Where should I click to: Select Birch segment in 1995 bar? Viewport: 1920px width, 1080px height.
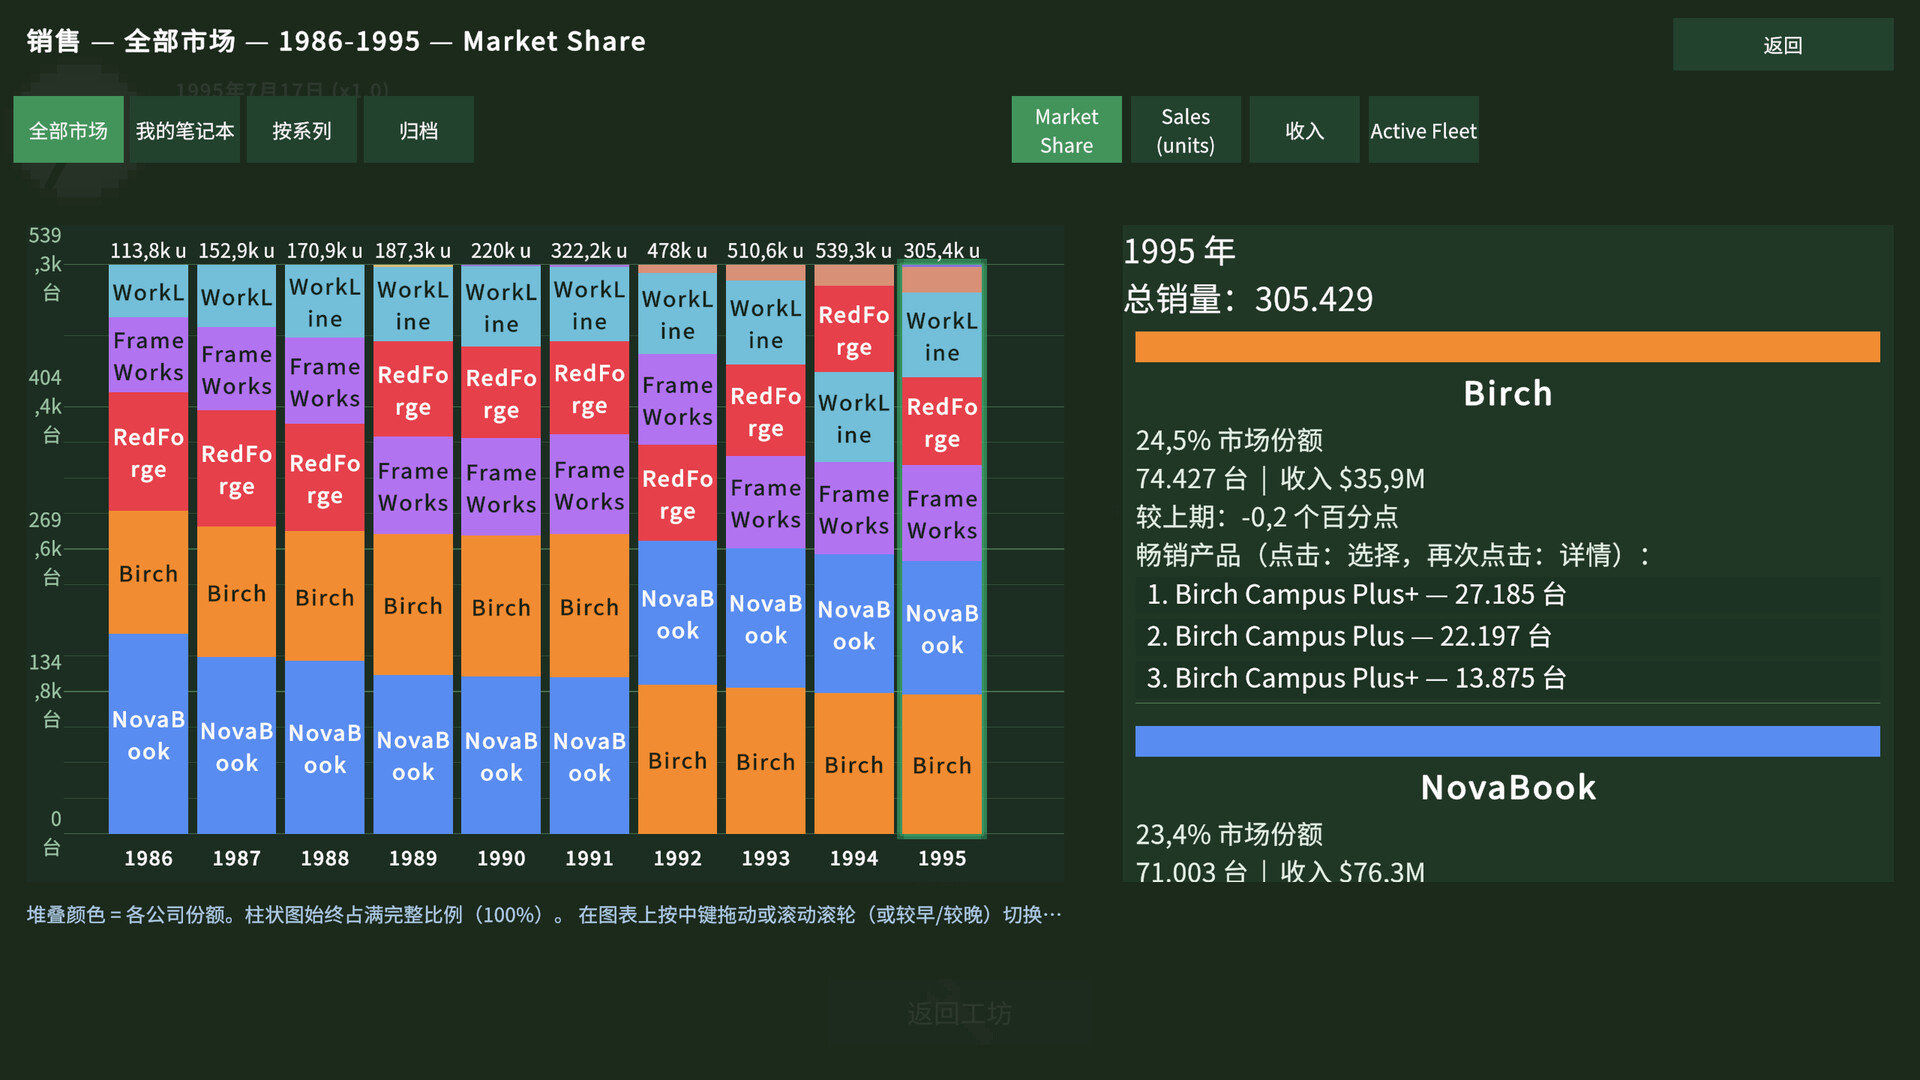(942, 764)
